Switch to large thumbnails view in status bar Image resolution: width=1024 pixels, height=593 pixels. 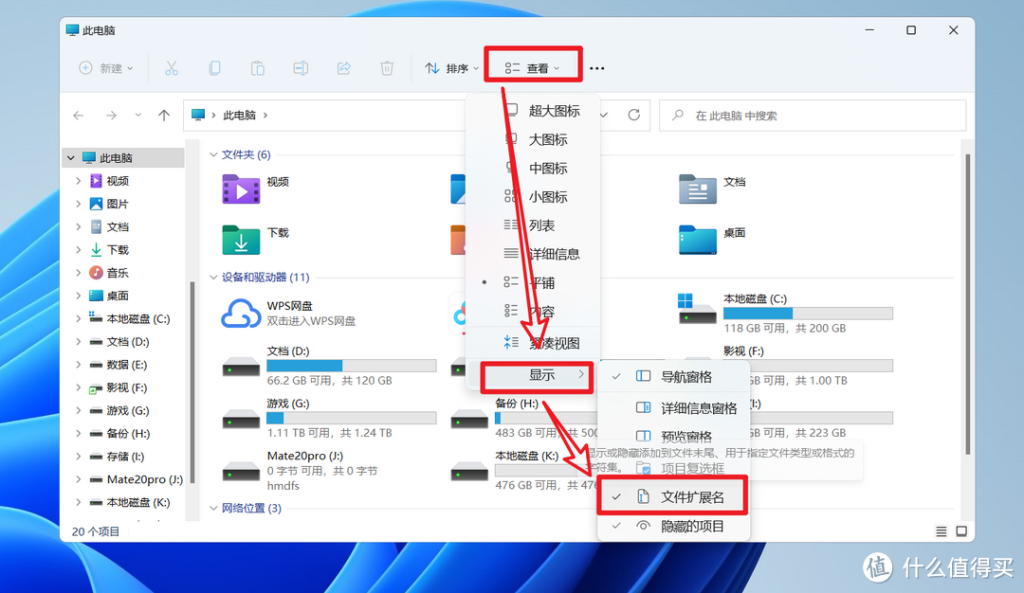tap(961, 532)
